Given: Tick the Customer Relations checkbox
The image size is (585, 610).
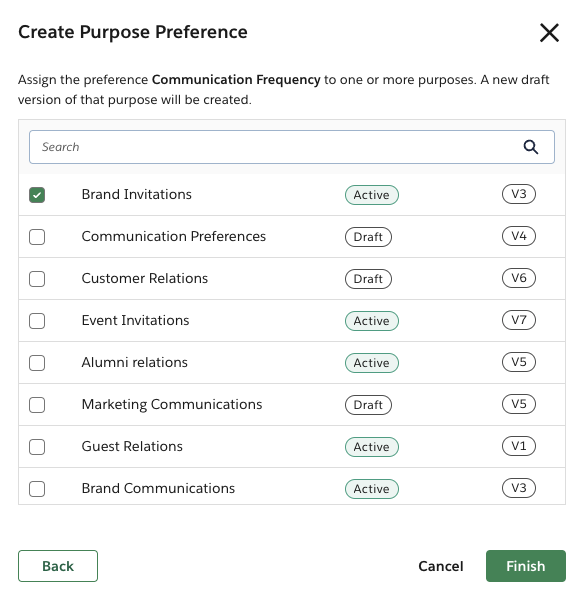Looking at the screenshot, I should click(37, 279).
